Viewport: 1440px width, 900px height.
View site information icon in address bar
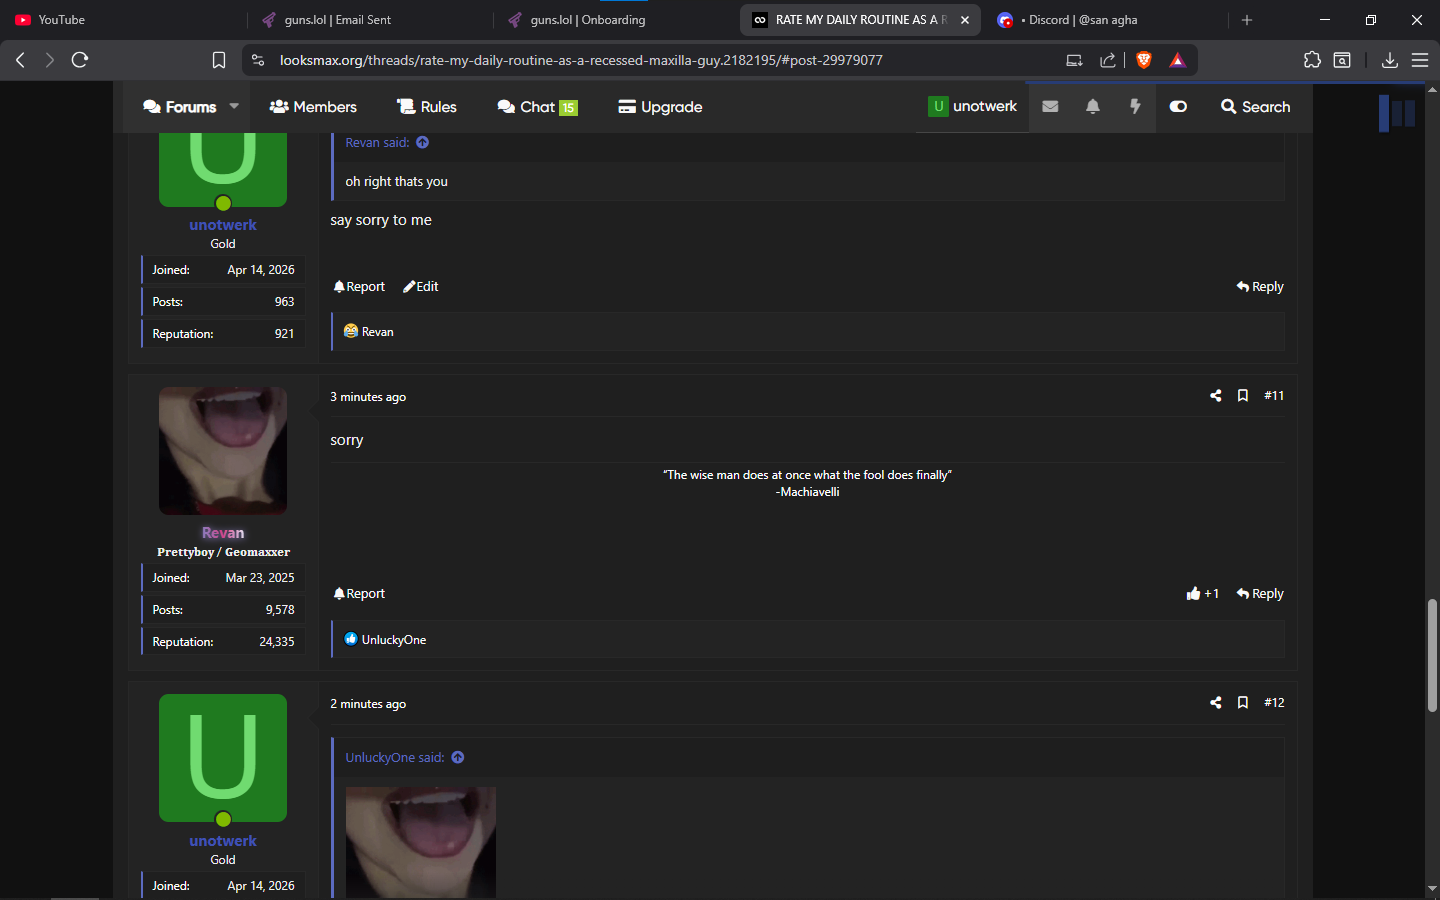pyautogui.click(x=258, y=60)
